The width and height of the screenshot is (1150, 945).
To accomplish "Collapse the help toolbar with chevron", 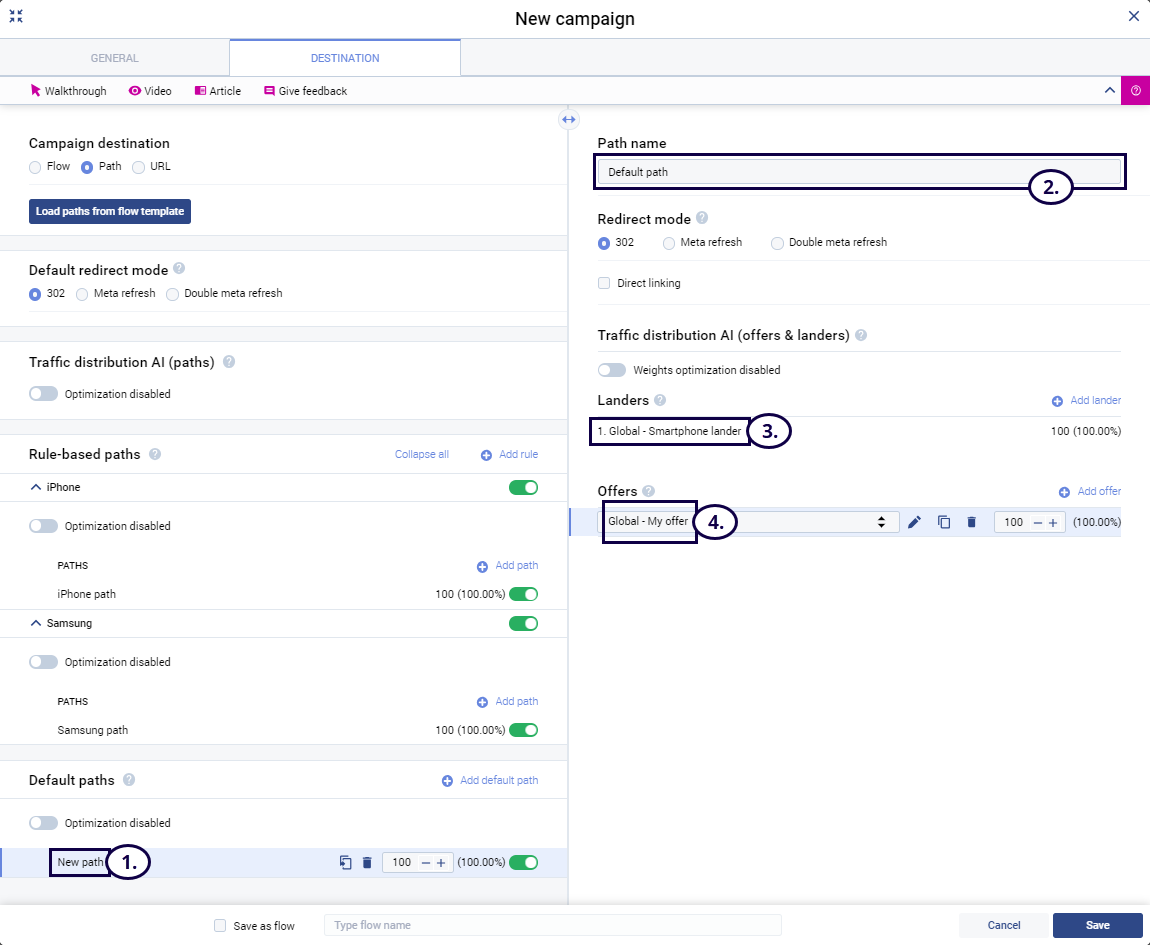I will point(1109,90).
